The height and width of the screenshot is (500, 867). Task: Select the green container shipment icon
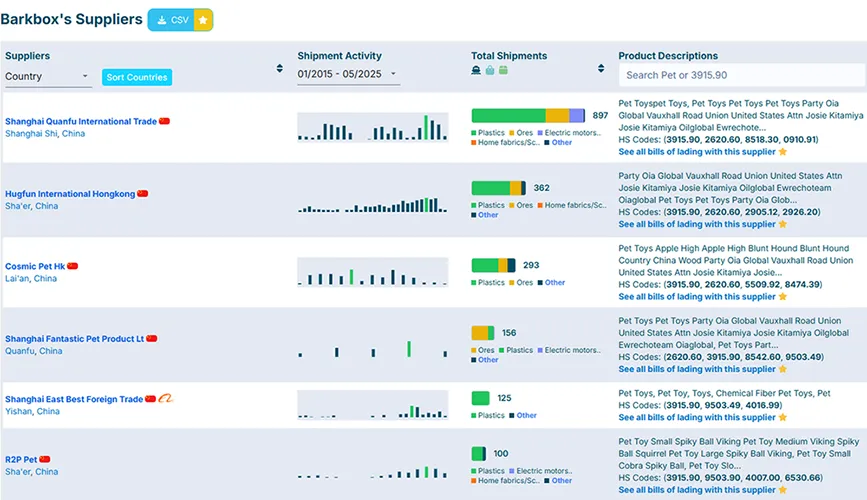(503, 70)
